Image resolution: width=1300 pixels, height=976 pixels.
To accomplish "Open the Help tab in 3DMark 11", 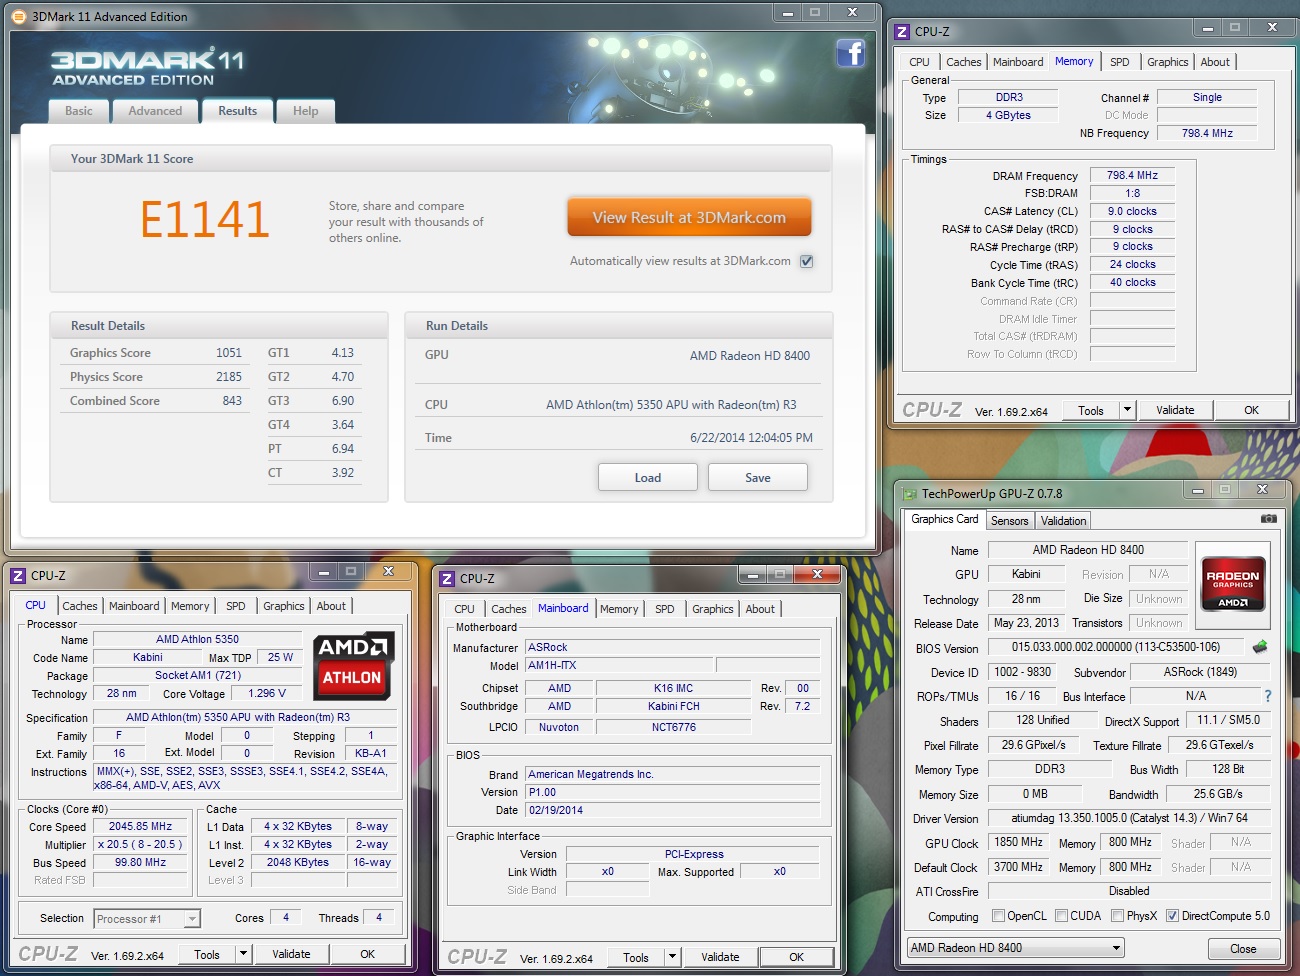I will 306,111.
